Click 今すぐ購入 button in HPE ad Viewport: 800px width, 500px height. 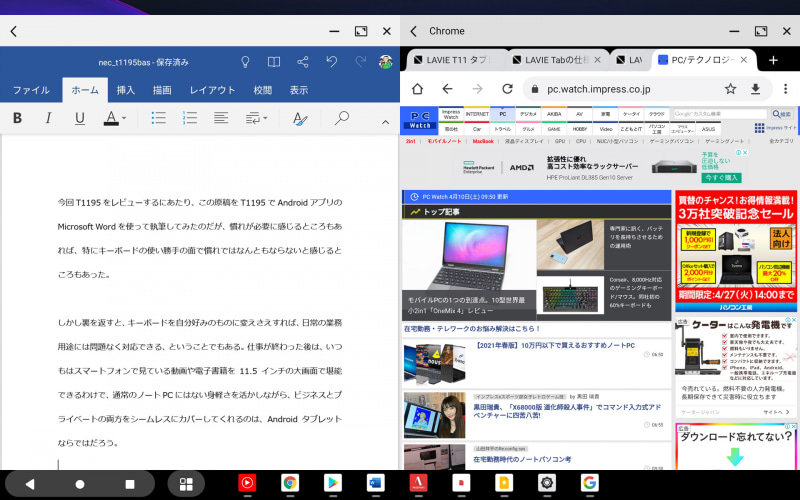[721, 178]
